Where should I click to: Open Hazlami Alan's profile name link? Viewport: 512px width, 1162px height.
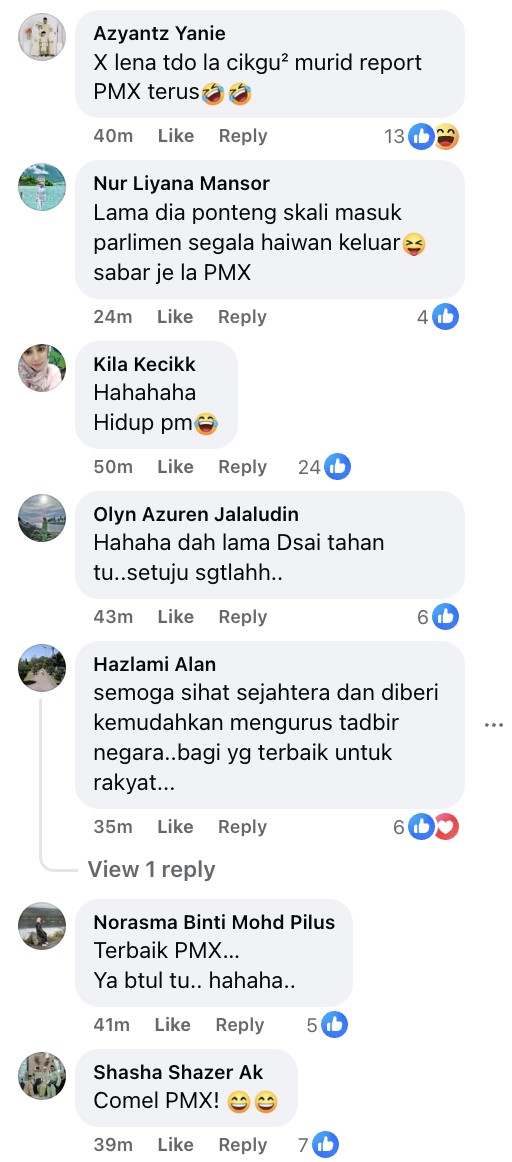154,665
